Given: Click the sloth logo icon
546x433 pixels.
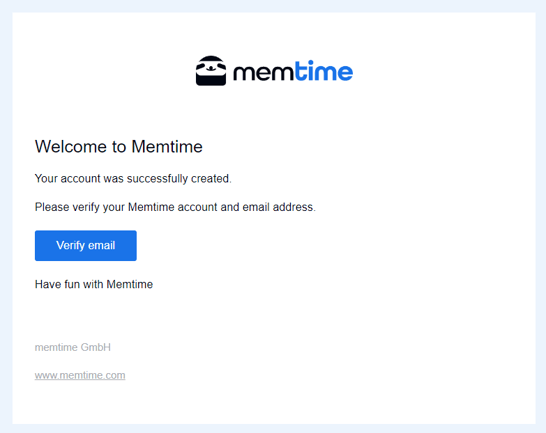Looking at the screenshot, I should [211, 71].
